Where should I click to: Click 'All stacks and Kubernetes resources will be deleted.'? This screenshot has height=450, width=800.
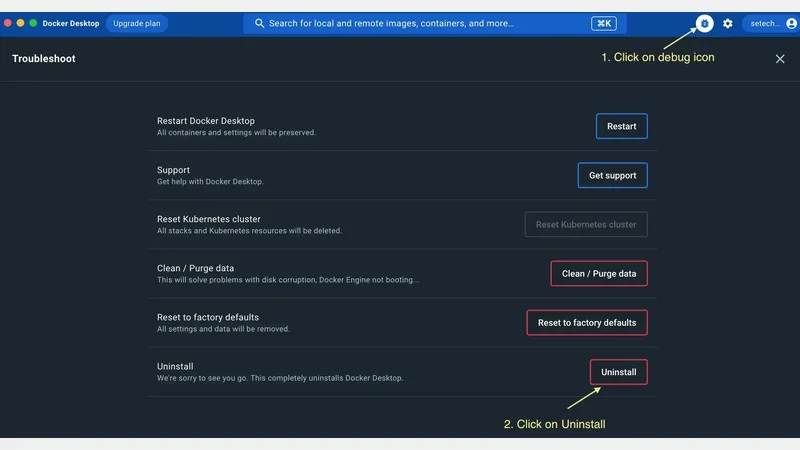[x=249, y=231]
